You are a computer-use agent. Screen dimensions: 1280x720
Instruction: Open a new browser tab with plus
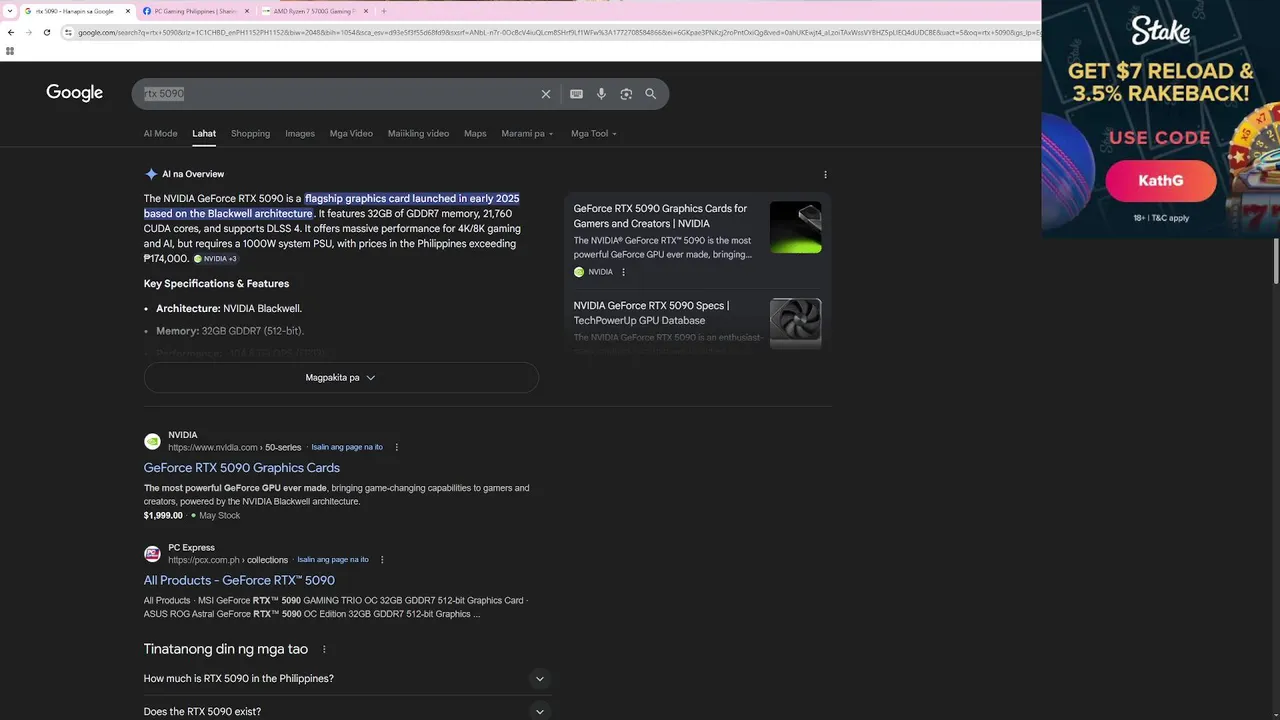click(x=383, y=11)
